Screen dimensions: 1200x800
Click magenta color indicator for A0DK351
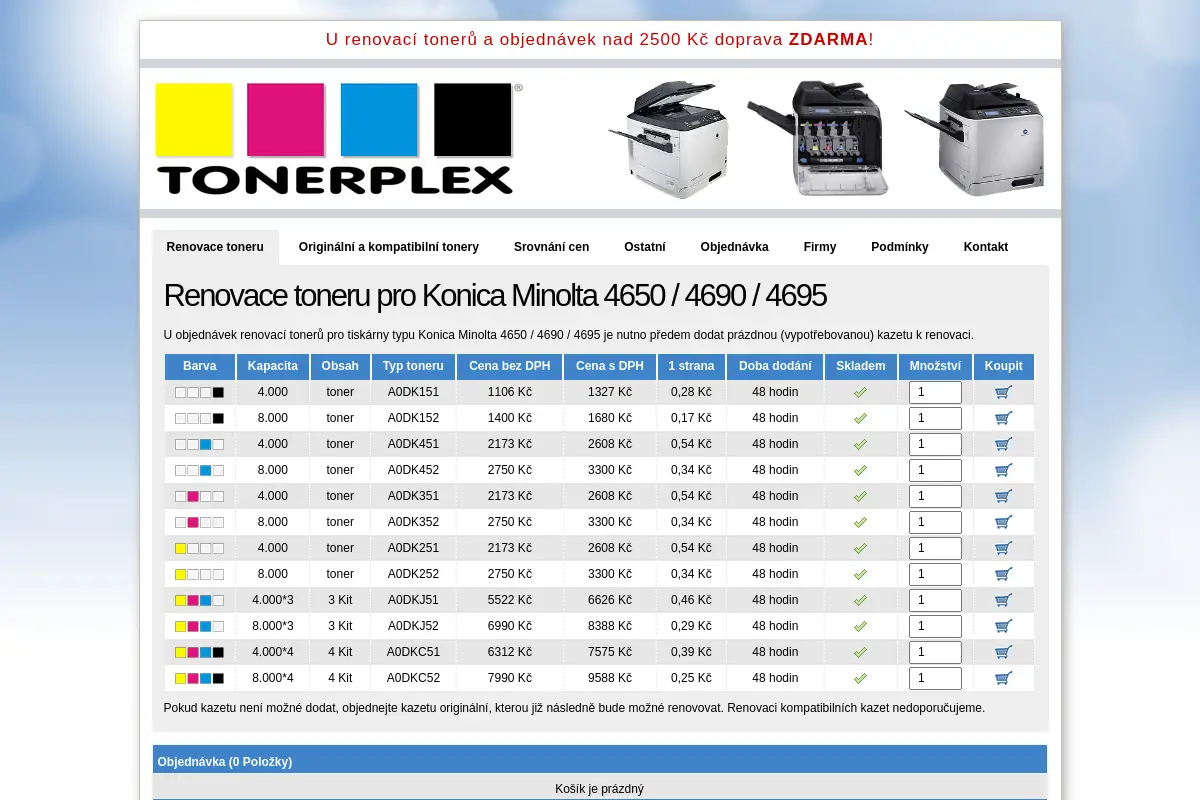193,496
